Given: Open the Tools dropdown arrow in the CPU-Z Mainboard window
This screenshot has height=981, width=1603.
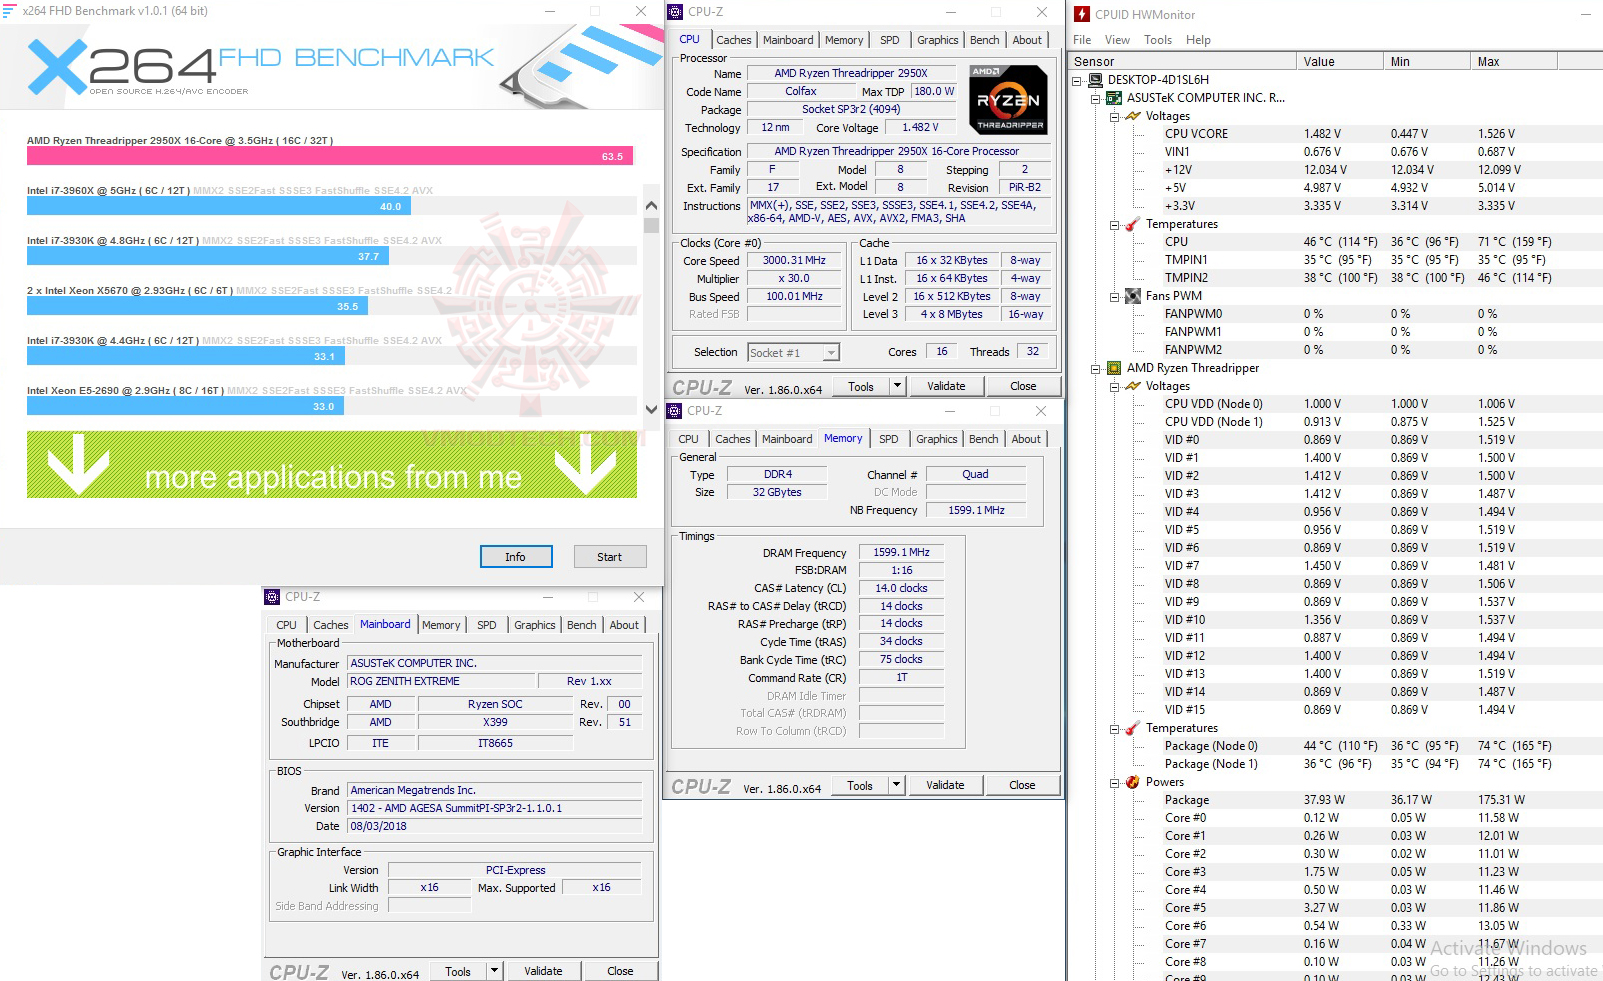Looking at the screenshot, I should pos(494,971).
